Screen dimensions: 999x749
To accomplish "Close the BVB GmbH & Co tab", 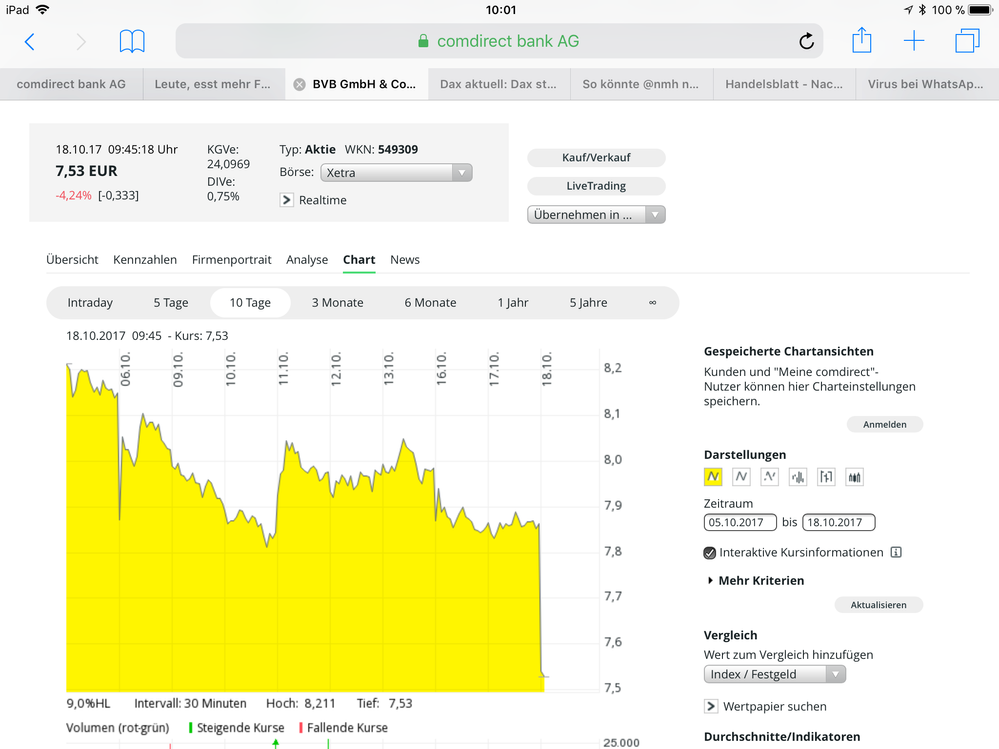I will (299, 85).
